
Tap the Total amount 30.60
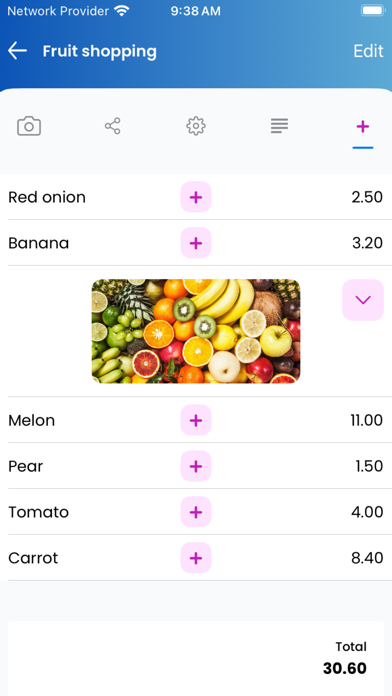(345, 668)
